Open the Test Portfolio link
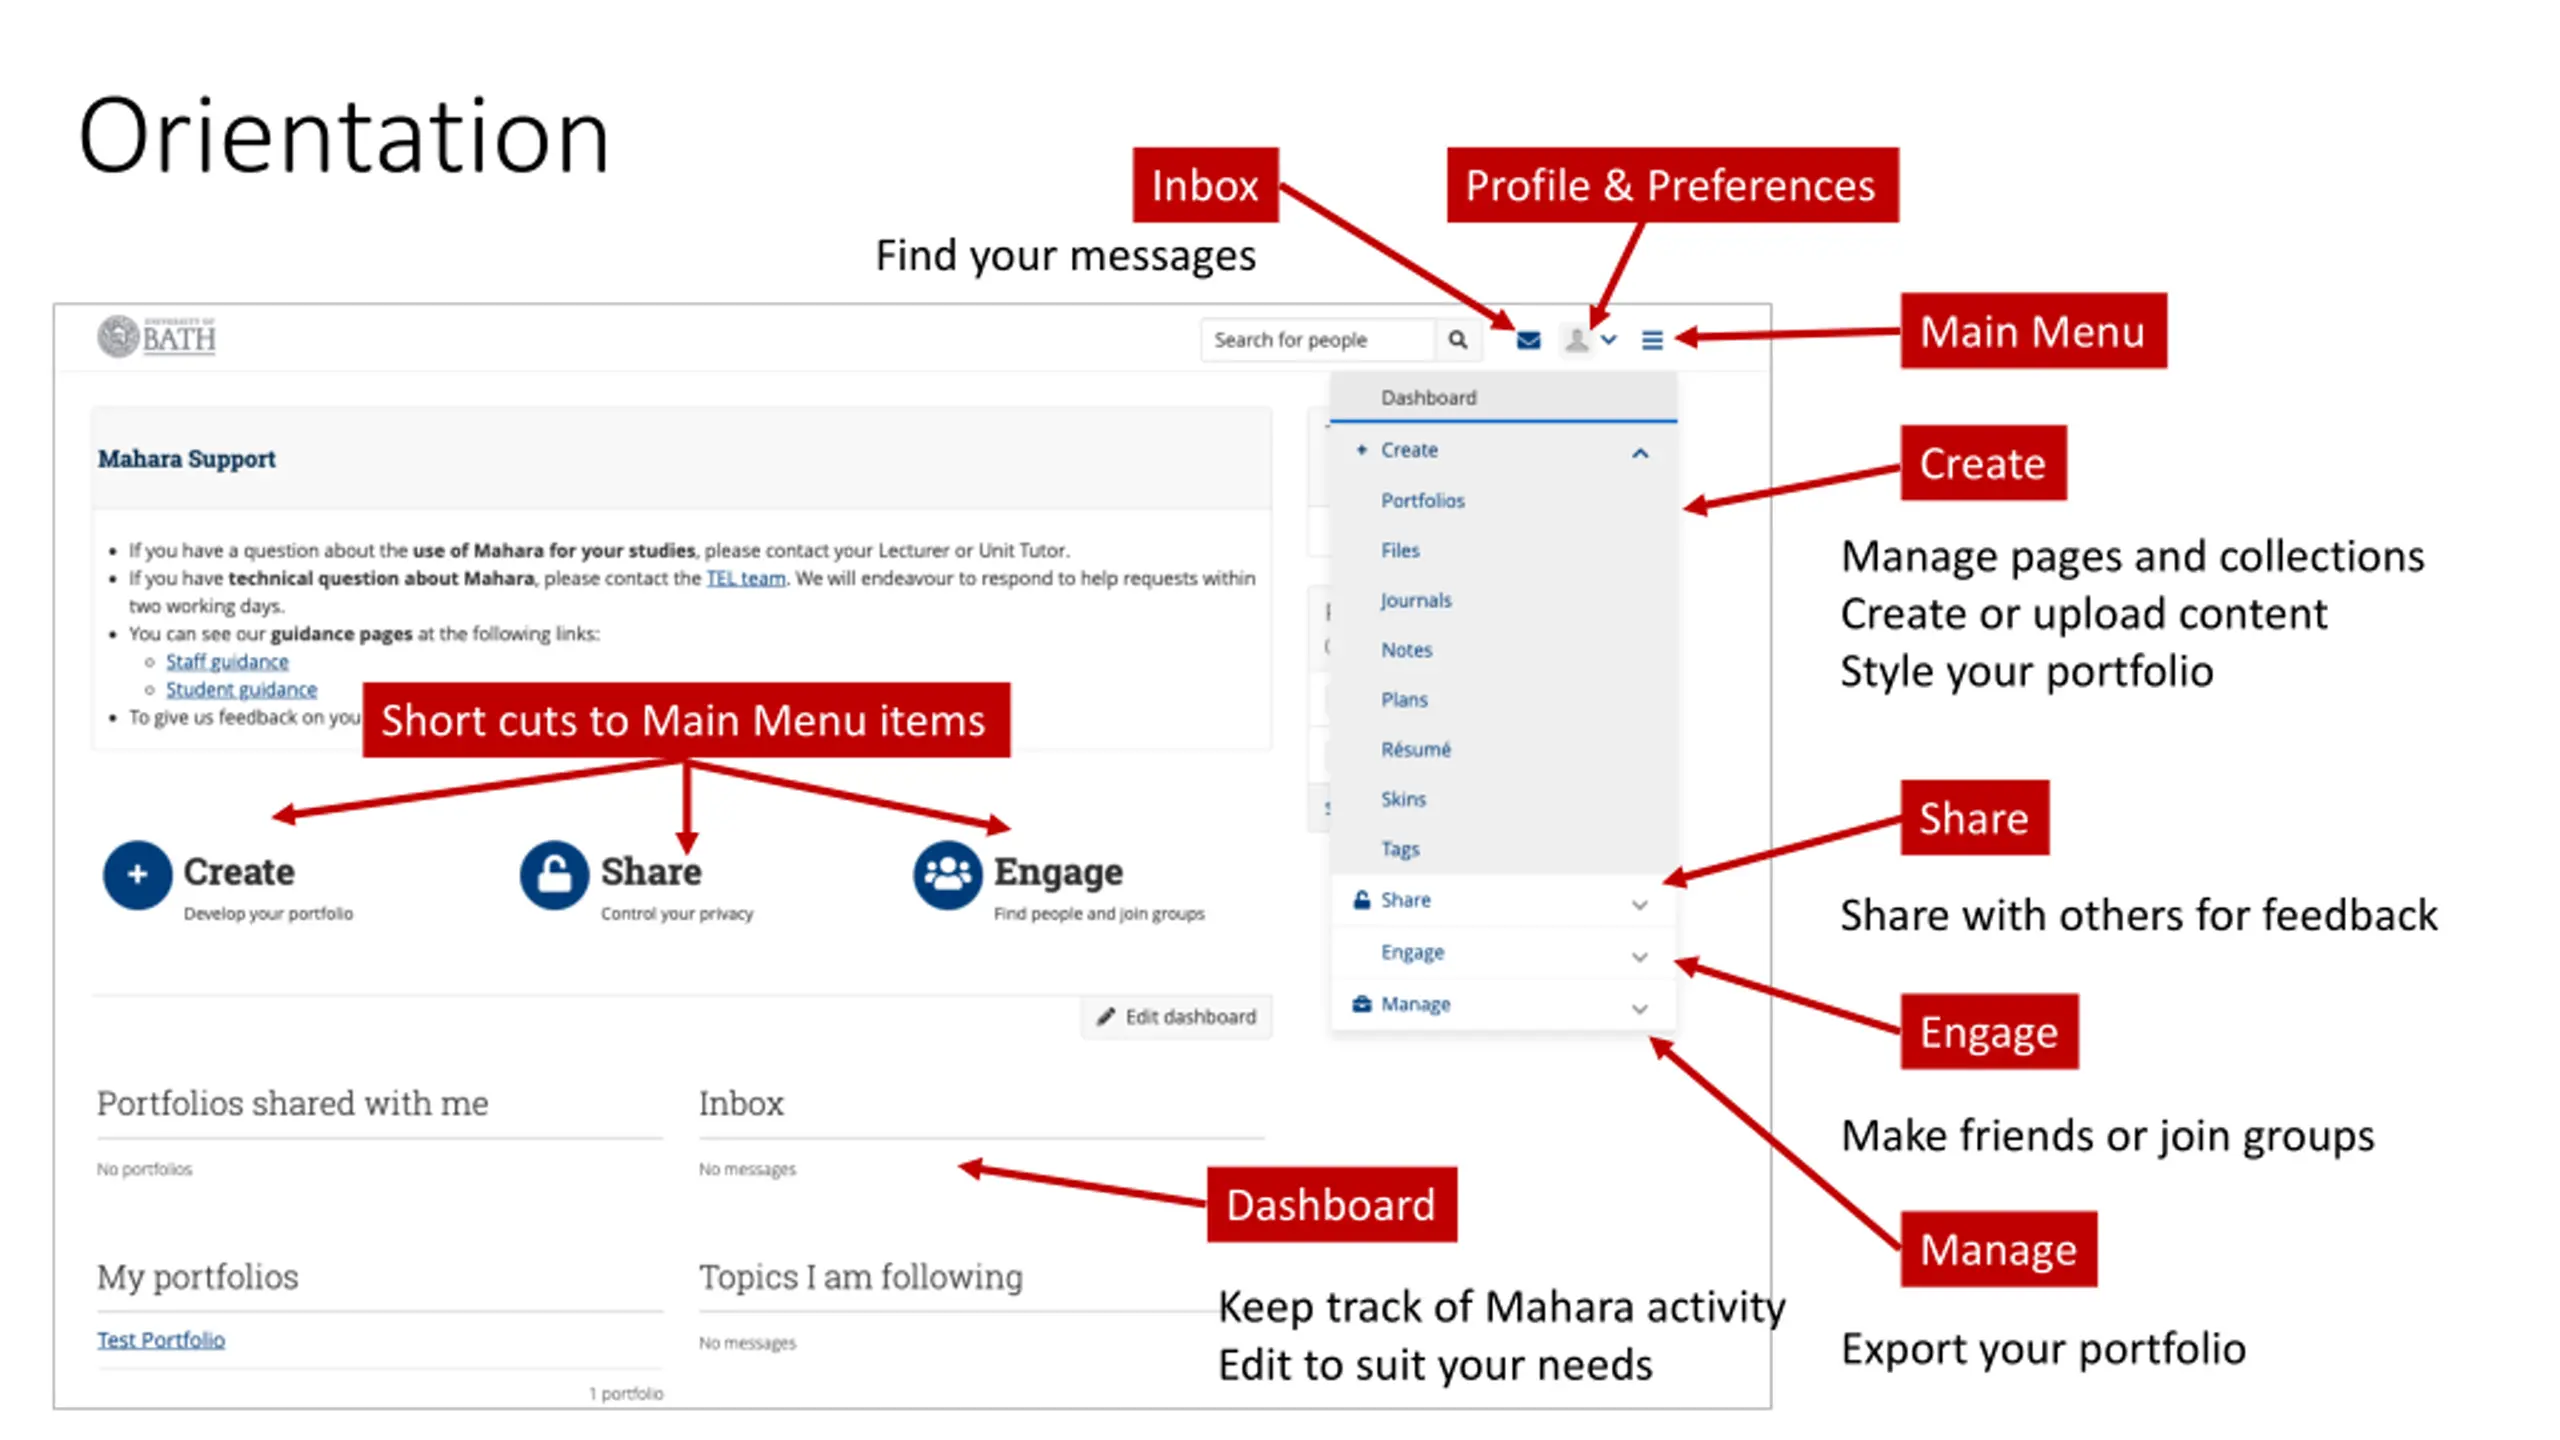 (160, 1339)
